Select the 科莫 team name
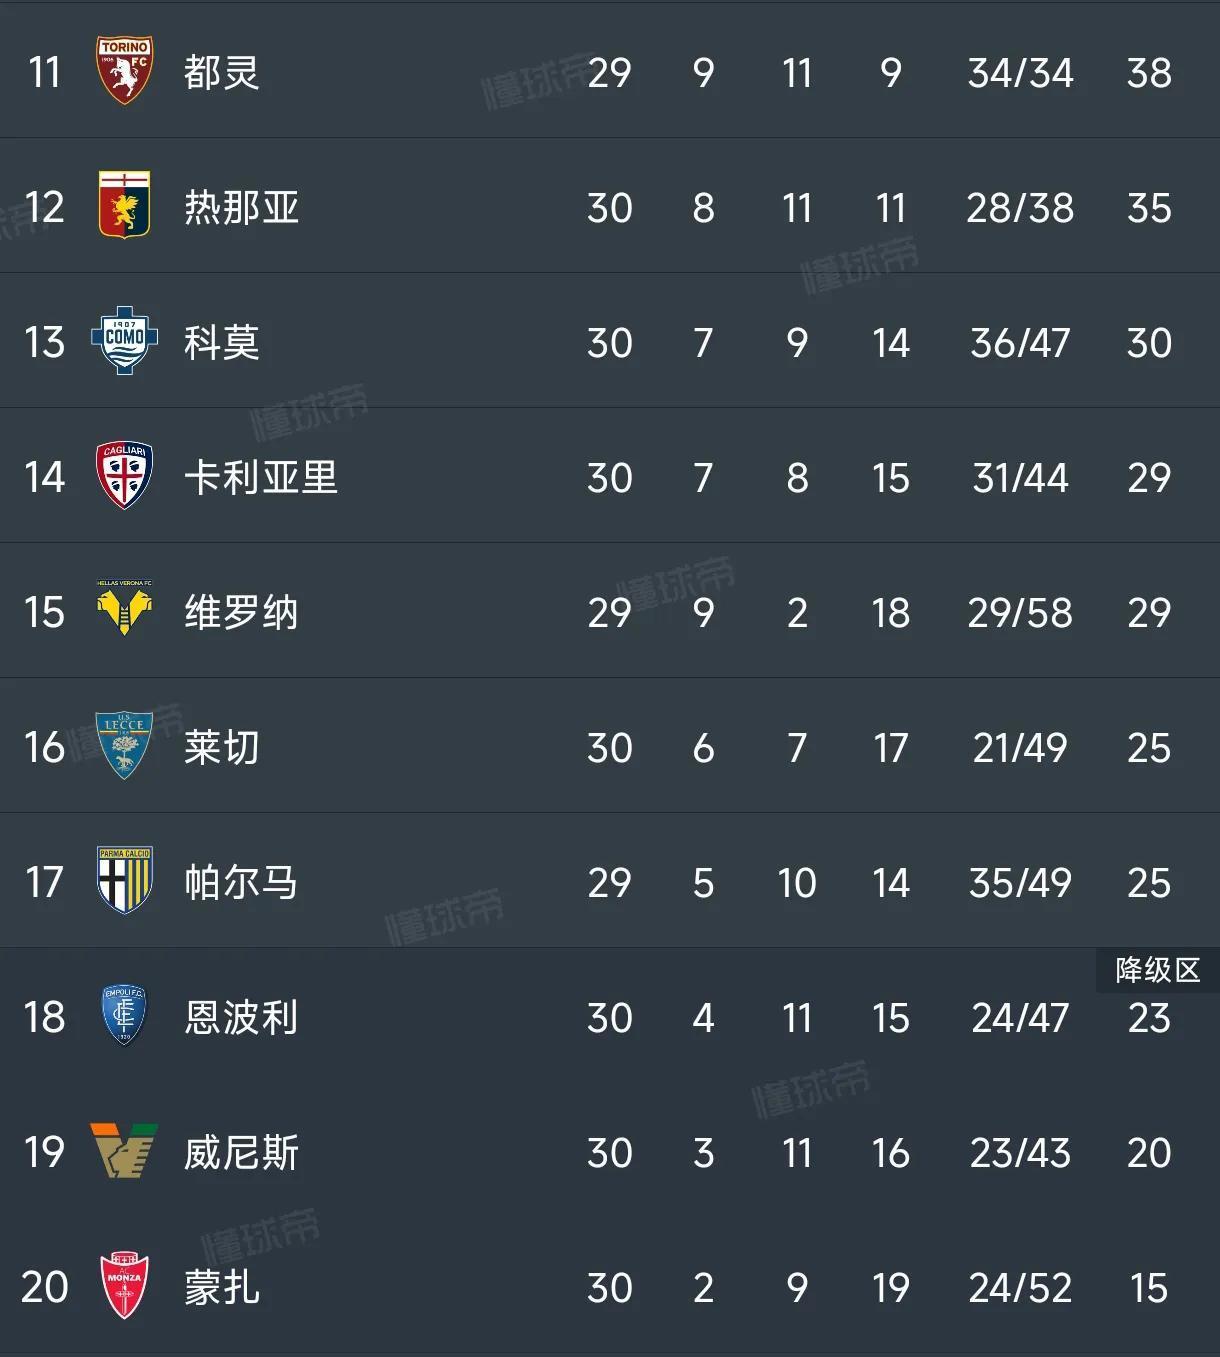The width and height of the screenshot is (1220, 1357). coord(222,342)
